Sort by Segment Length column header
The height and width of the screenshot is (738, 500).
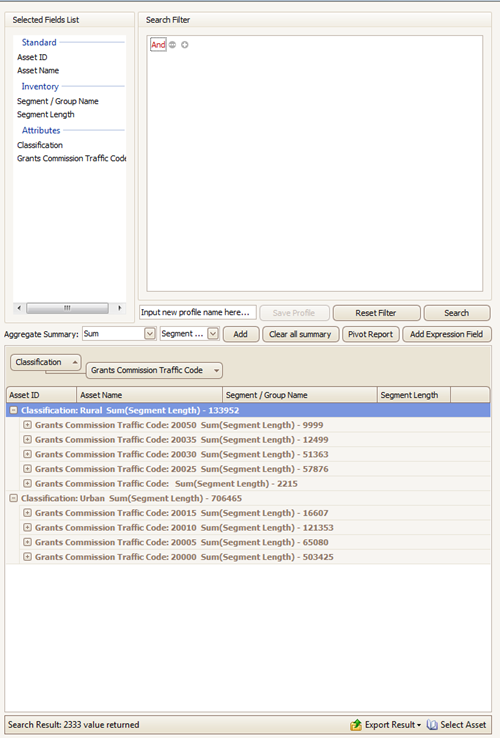click(414, 395)
